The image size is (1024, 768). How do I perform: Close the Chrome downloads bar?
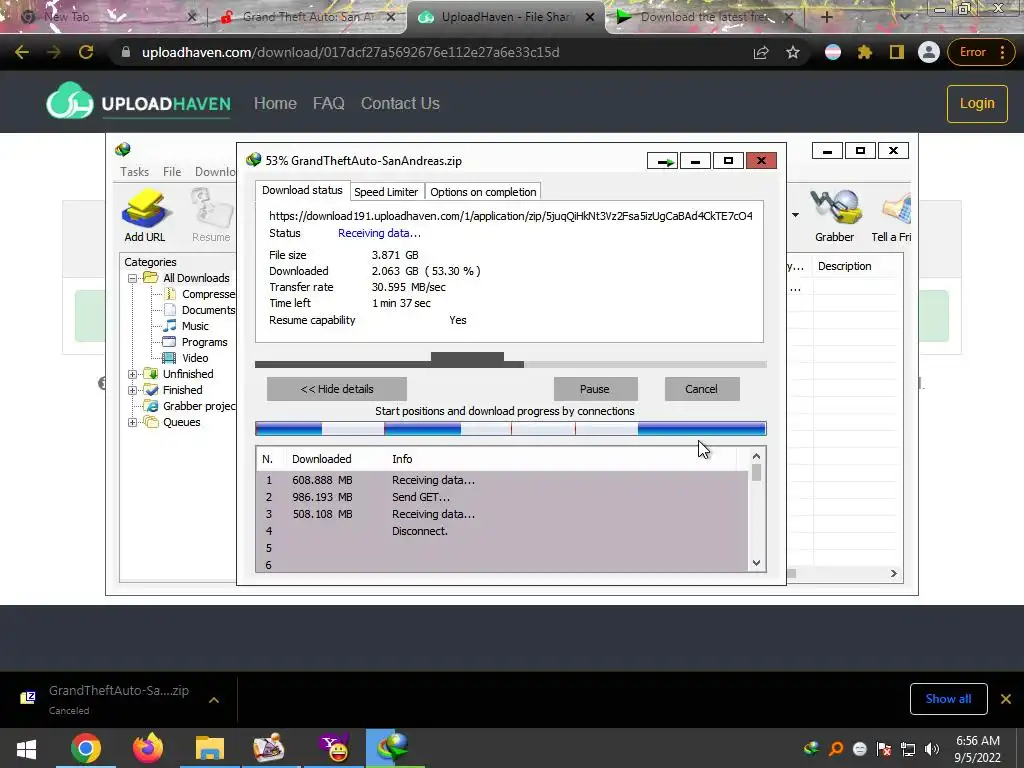(x=1006, y=699)
